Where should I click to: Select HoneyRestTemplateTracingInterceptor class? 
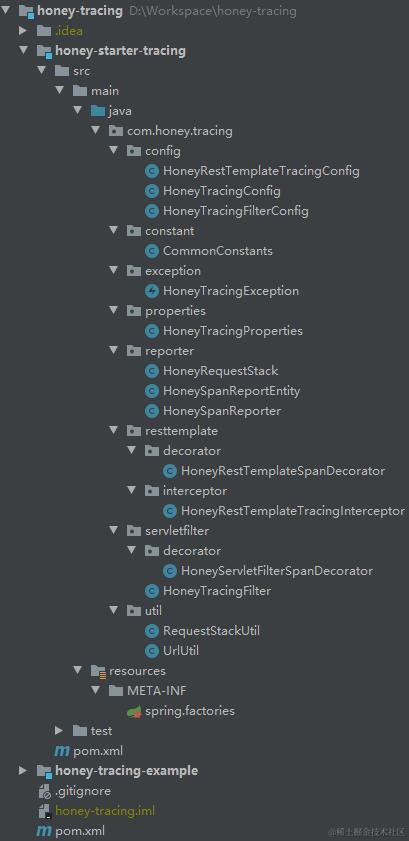coord(293,511)
